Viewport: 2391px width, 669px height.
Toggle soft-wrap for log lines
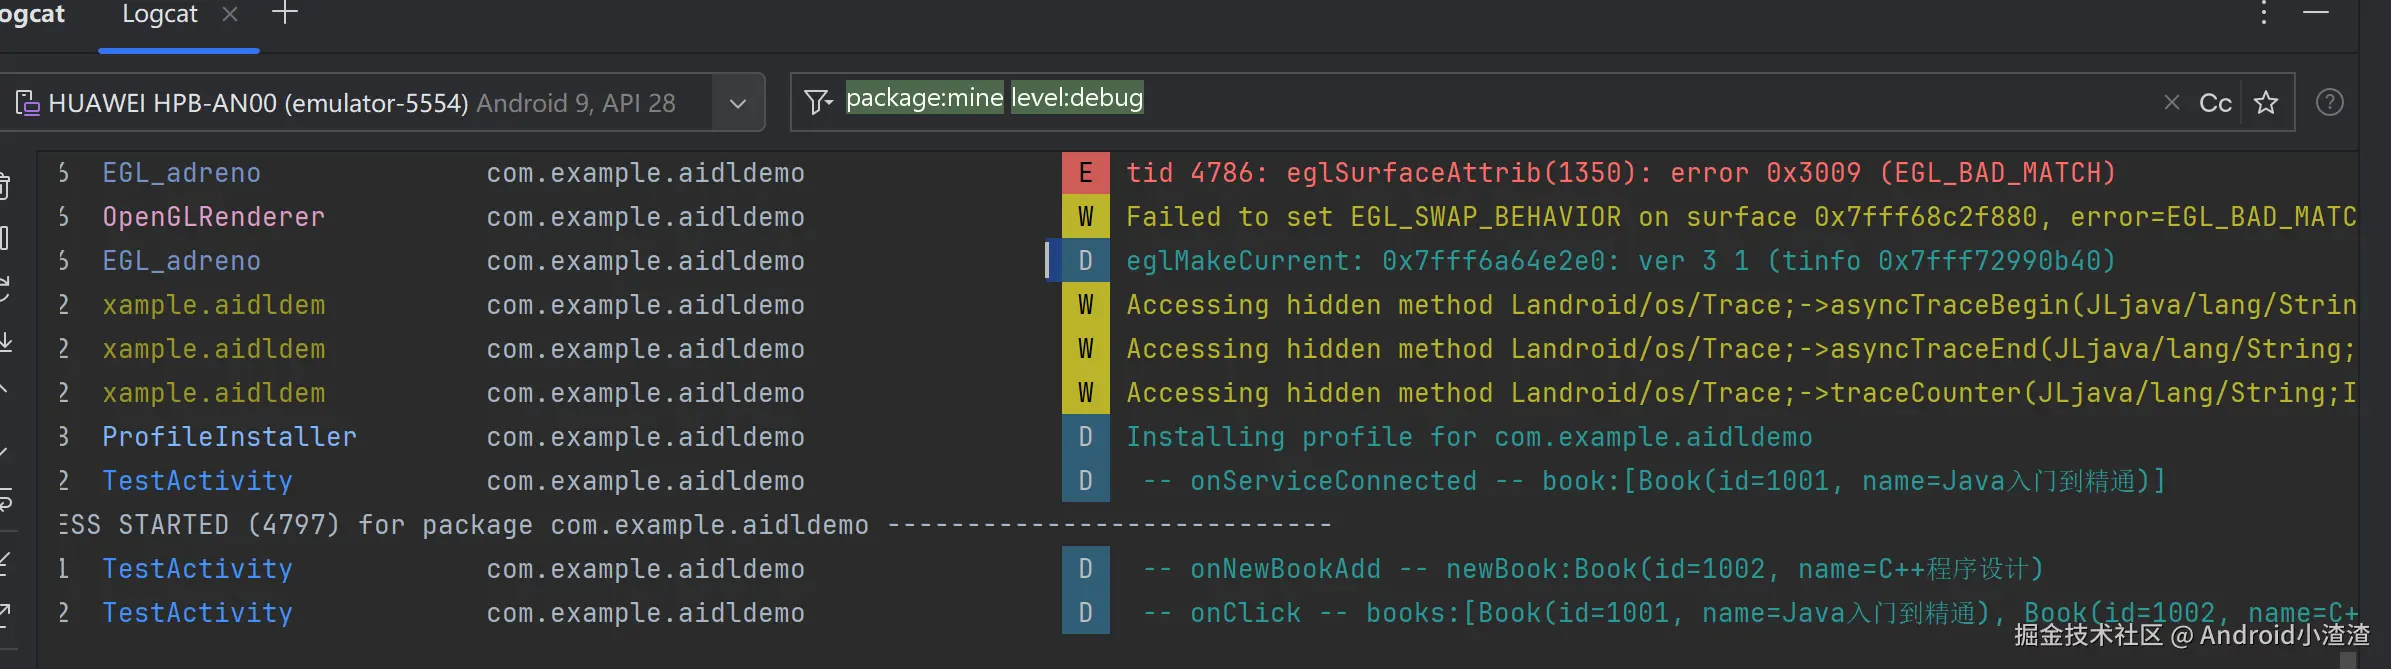click(4, 499)
